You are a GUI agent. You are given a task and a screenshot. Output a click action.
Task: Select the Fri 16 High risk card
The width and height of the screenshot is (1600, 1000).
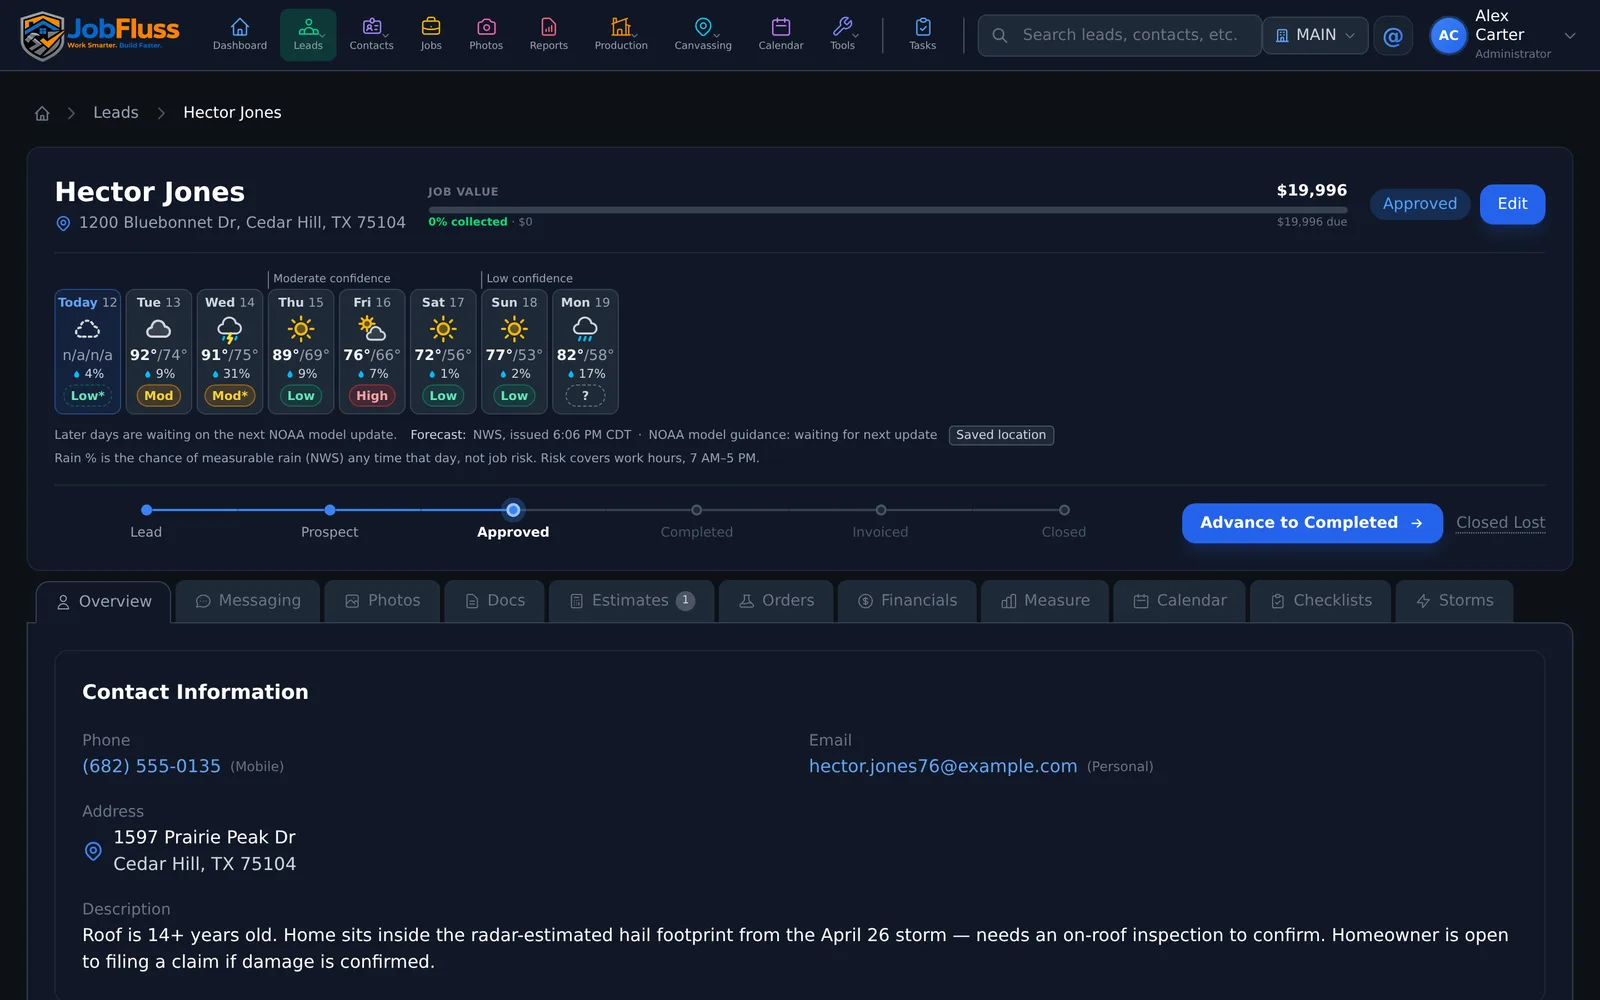coord(372,351)
